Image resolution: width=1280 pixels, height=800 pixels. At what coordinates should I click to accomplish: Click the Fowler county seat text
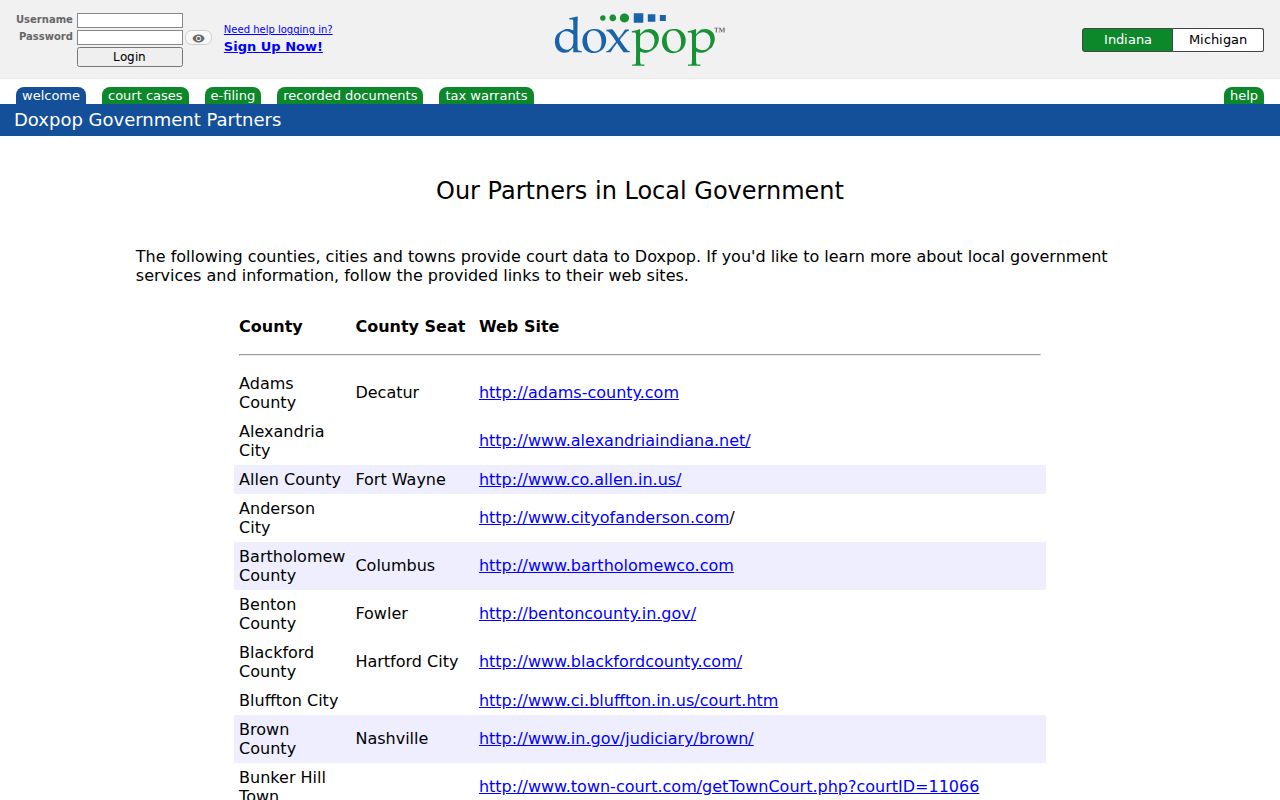[x=382, y=614]
